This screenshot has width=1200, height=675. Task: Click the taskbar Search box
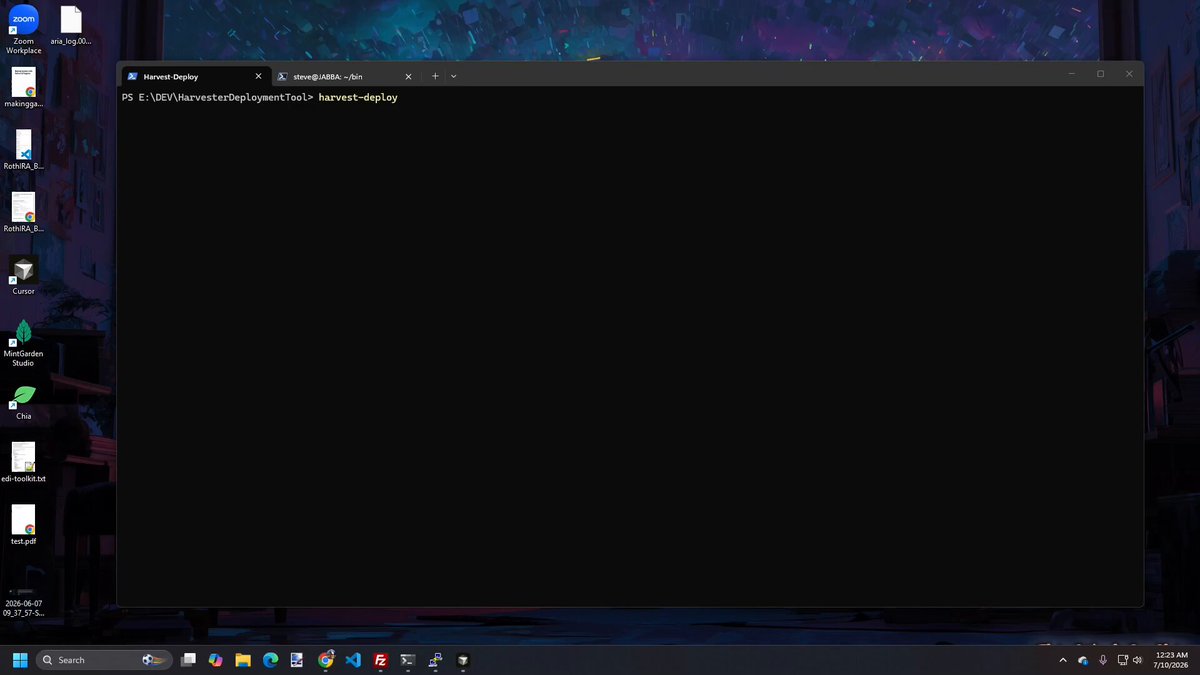click(x=103, y=660)
